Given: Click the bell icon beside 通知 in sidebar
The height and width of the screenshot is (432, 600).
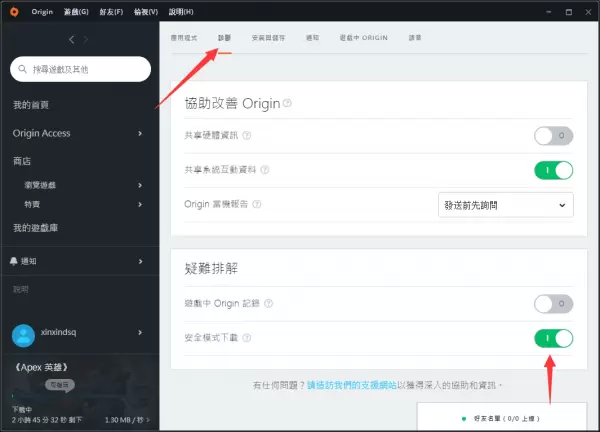Looking at the screenshot, I should pyautogui.click(x=13, y=261).
